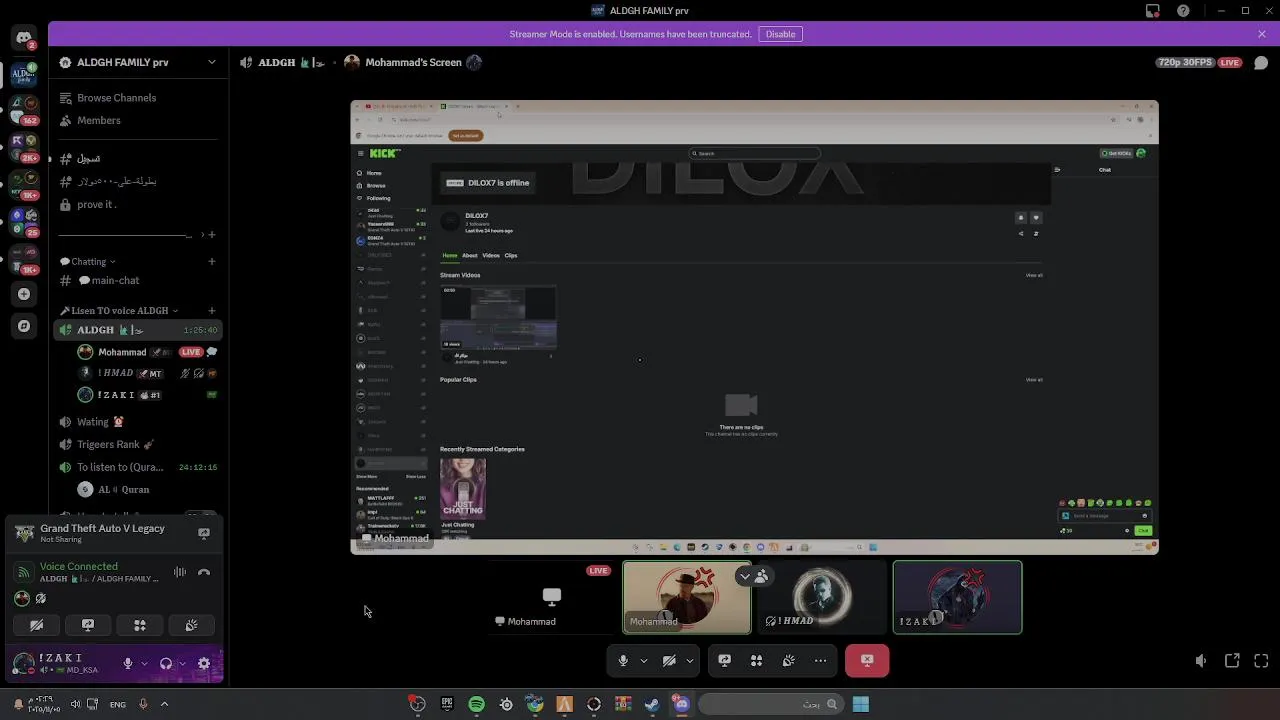Viewport: 1280px width, 720px height.
Task: Join the Wating voice channel
Action: coord(137,422)
